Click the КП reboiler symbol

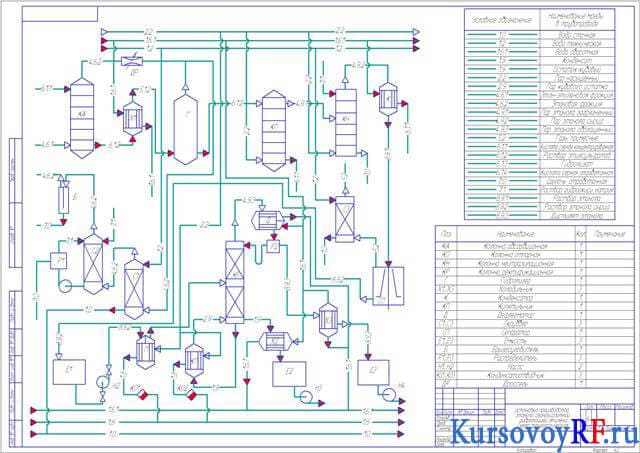[195, 362]
